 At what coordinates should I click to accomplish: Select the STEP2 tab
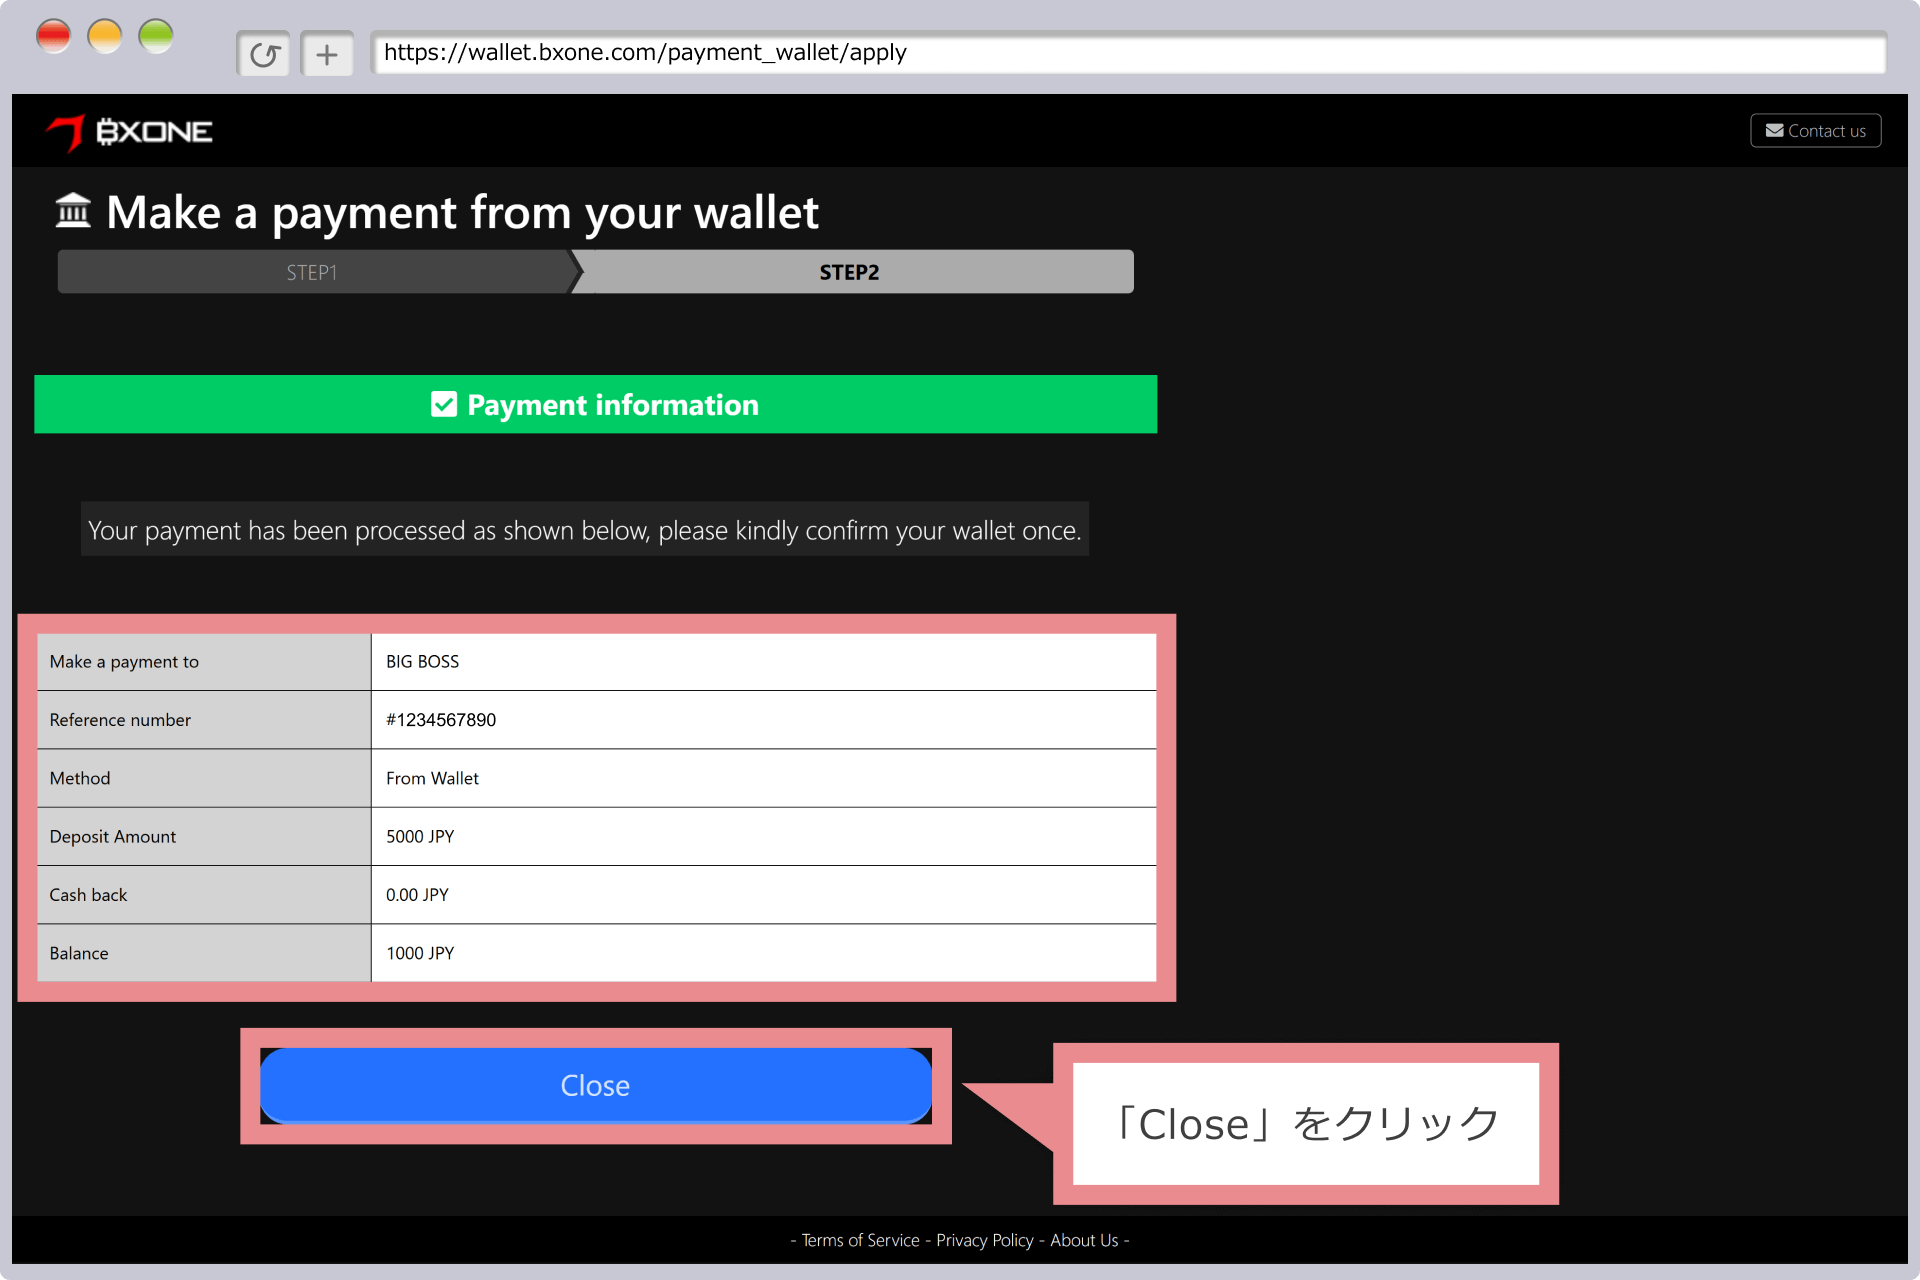pos(849,272)
